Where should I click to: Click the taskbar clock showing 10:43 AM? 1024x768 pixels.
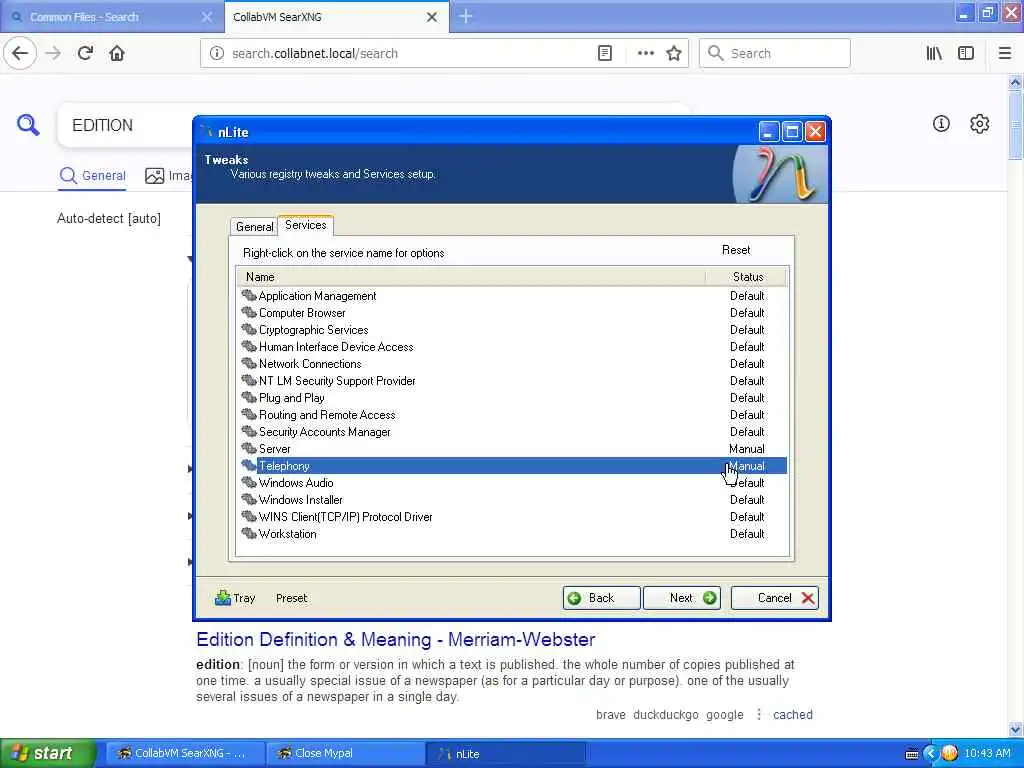click(987, 753)
